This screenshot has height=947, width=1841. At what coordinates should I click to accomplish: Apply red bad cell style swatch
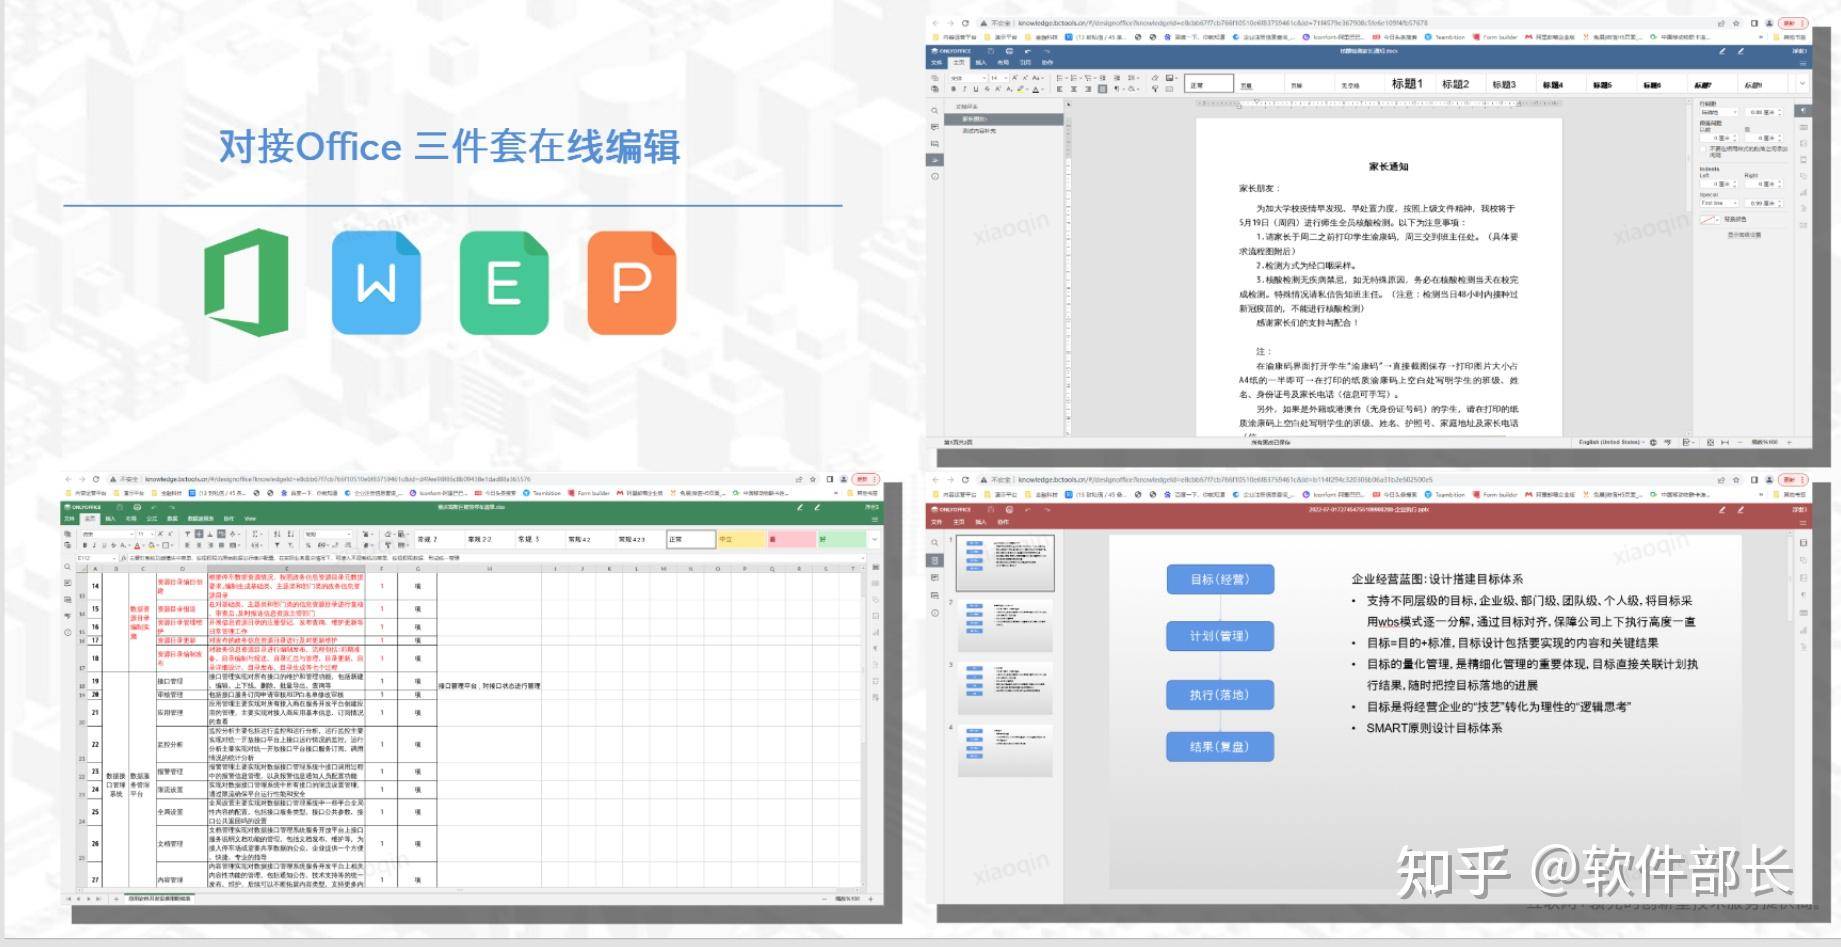[791, 539]
